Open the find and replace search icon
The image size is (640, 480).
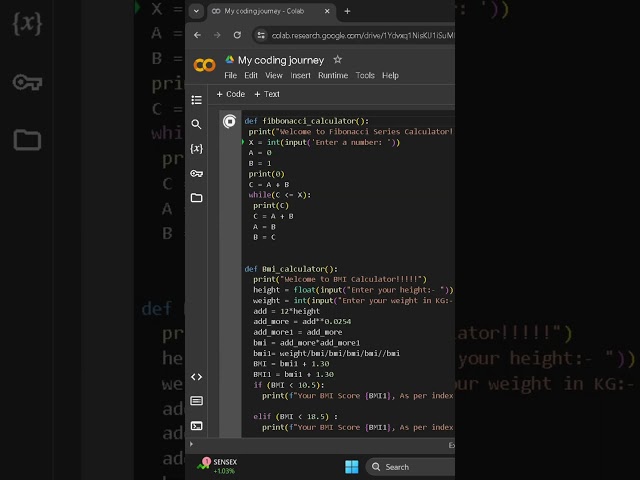[x=196, y=124]
